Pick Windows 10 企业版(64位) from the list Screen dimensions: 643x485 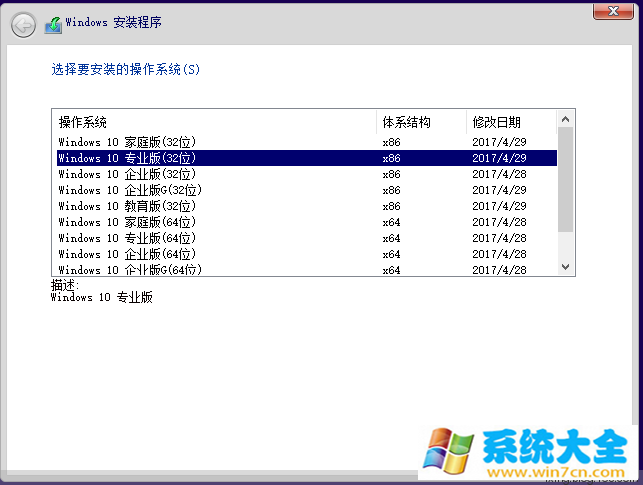[x=130, y=254]
